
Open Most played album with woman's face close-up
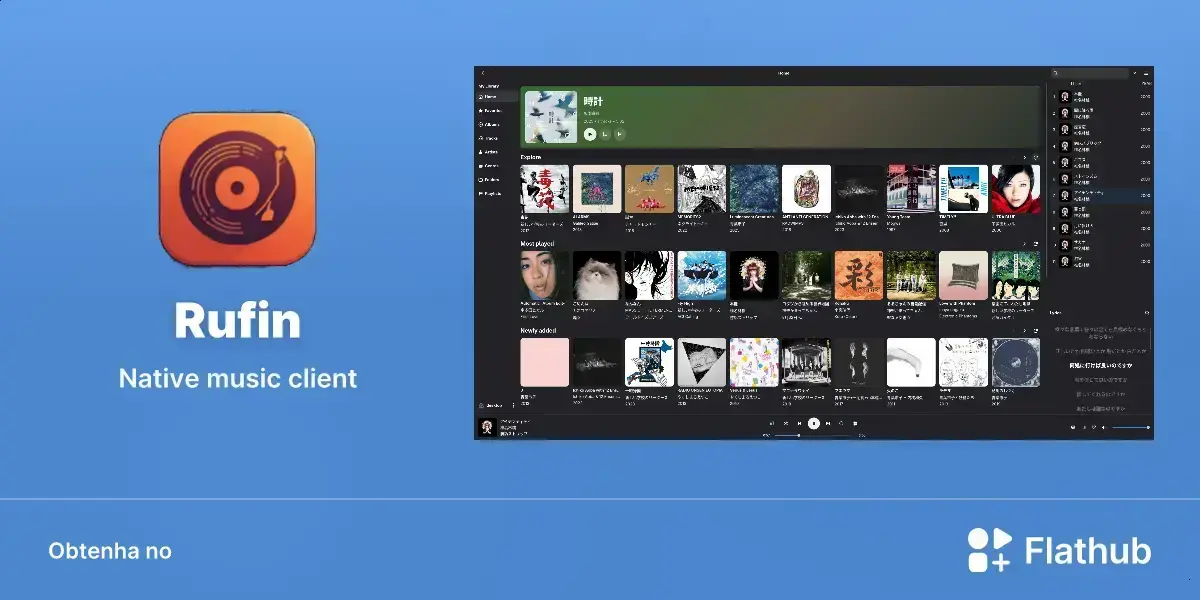point(545,275)
